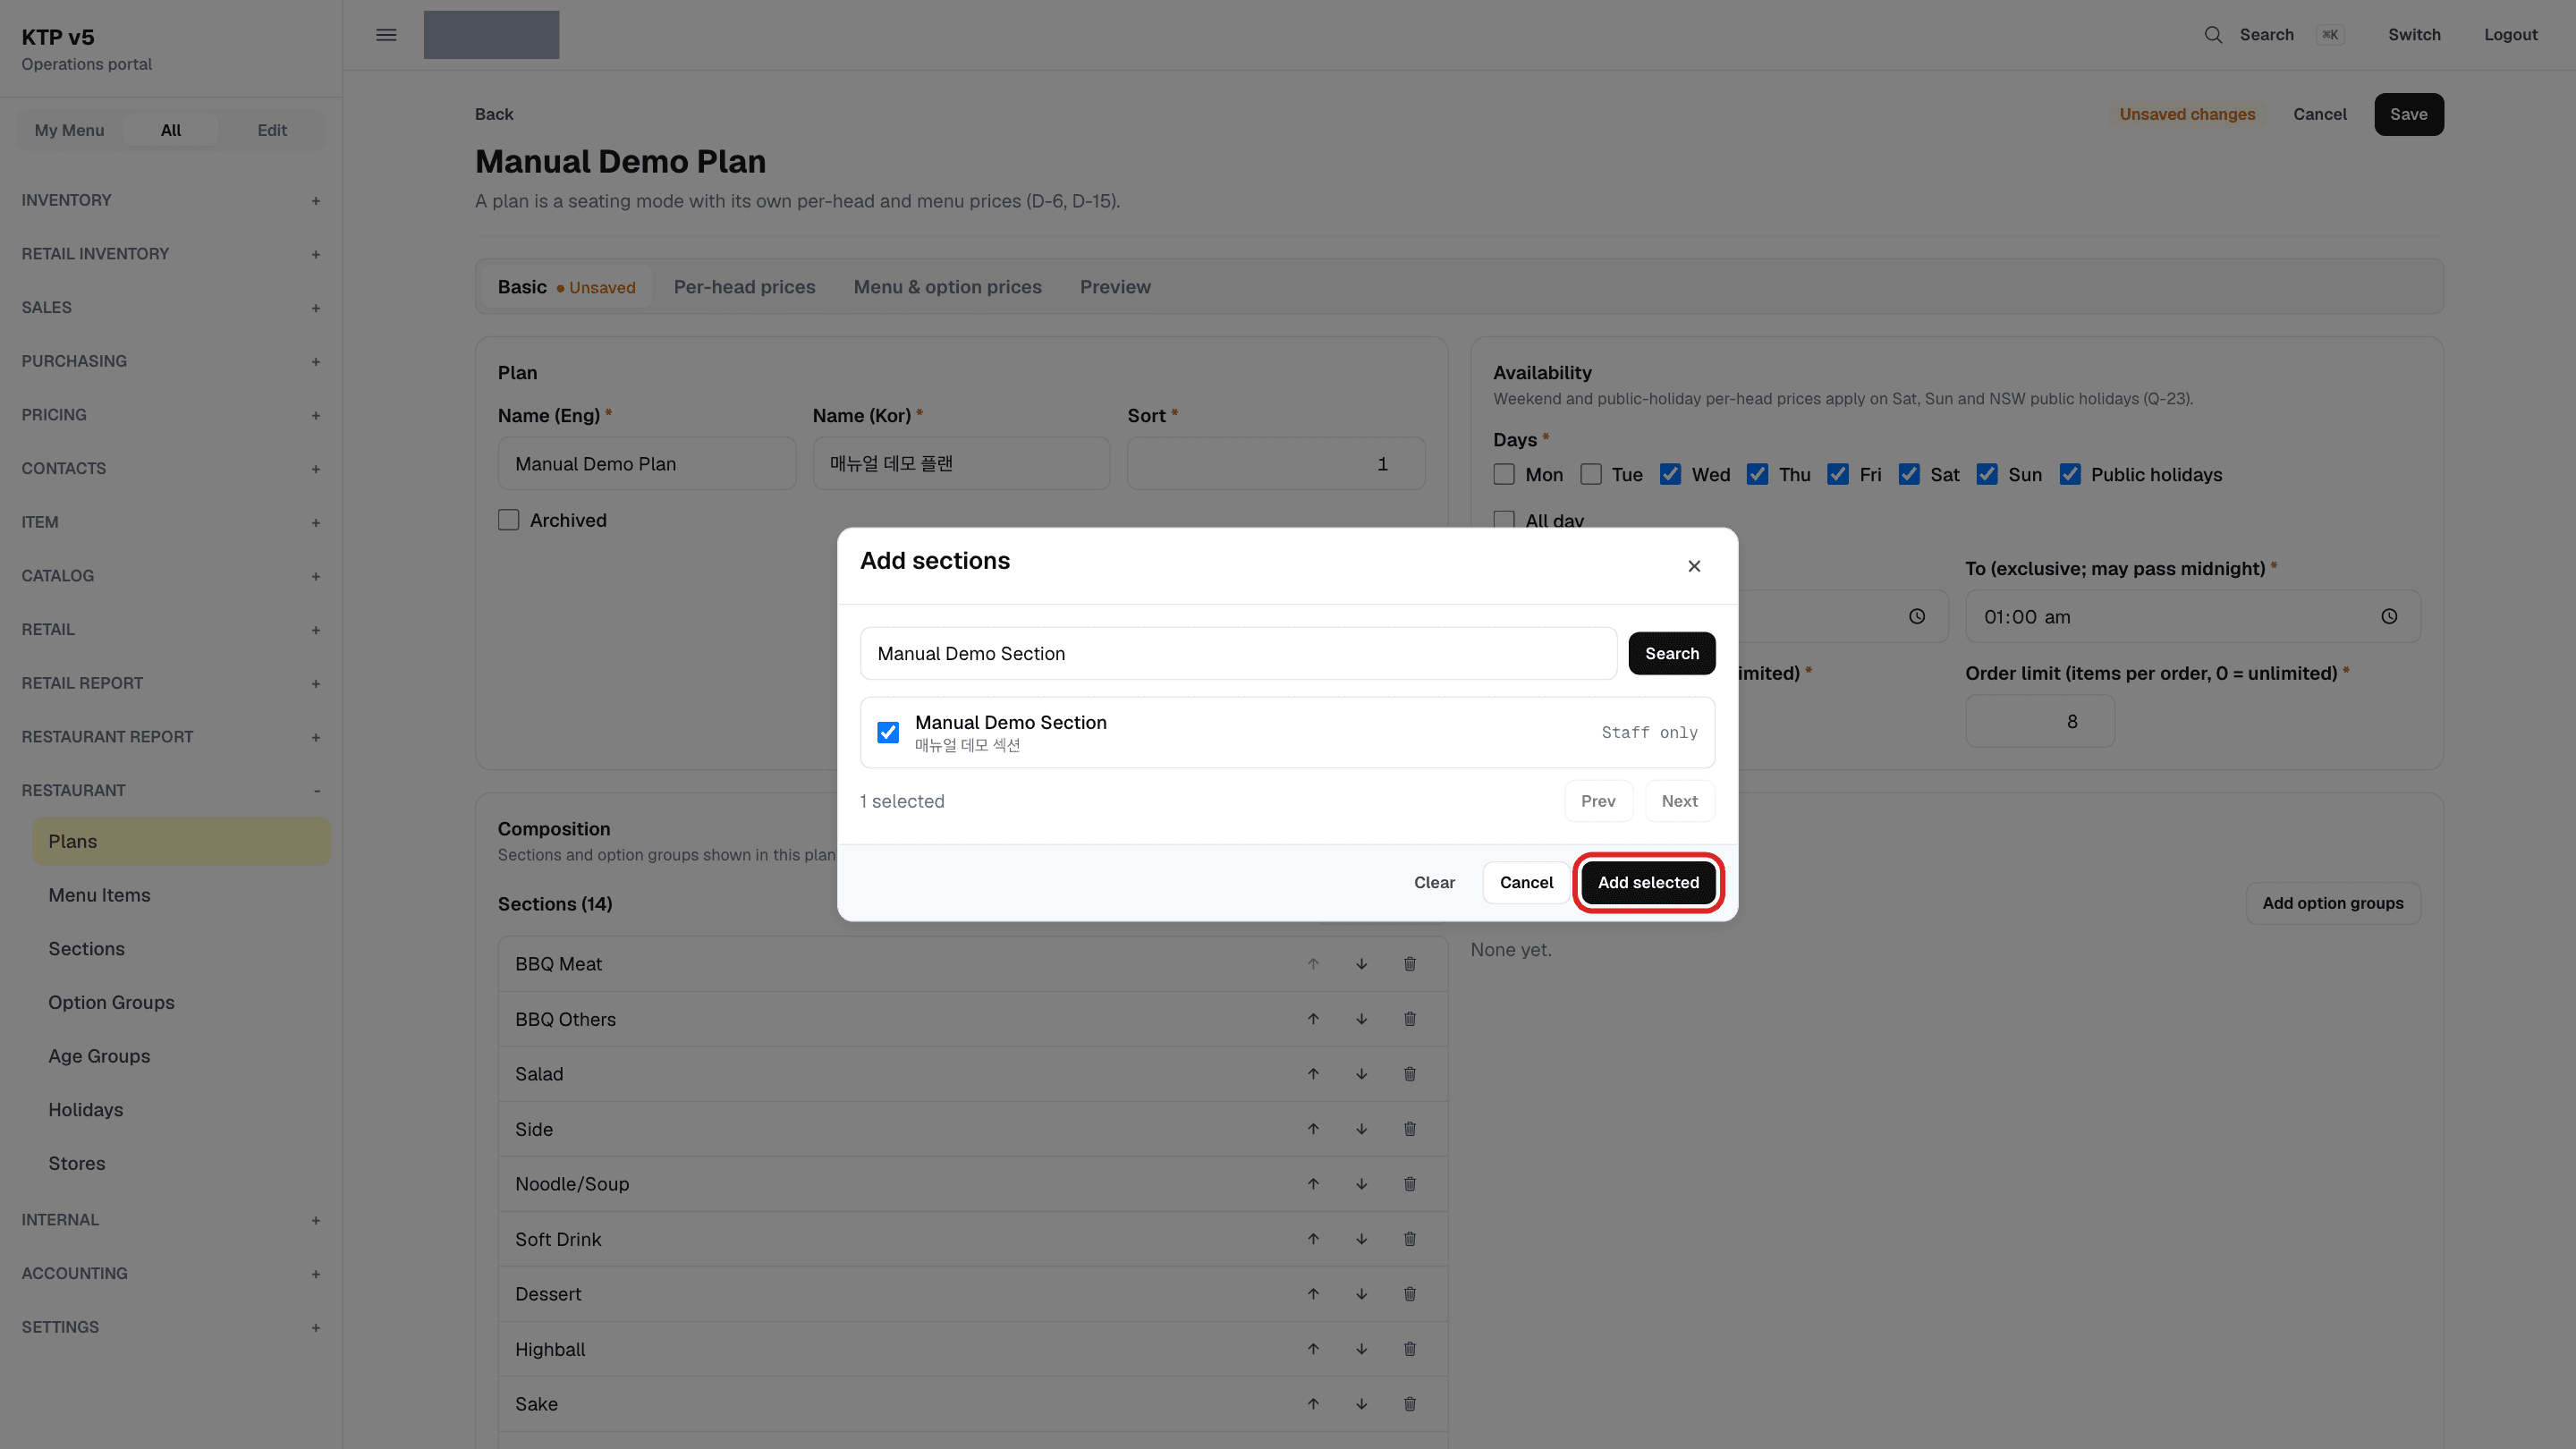The height and width of the screenshot is (1449, 2576).
Task: Click the Save button
Action: point(2409,114)
